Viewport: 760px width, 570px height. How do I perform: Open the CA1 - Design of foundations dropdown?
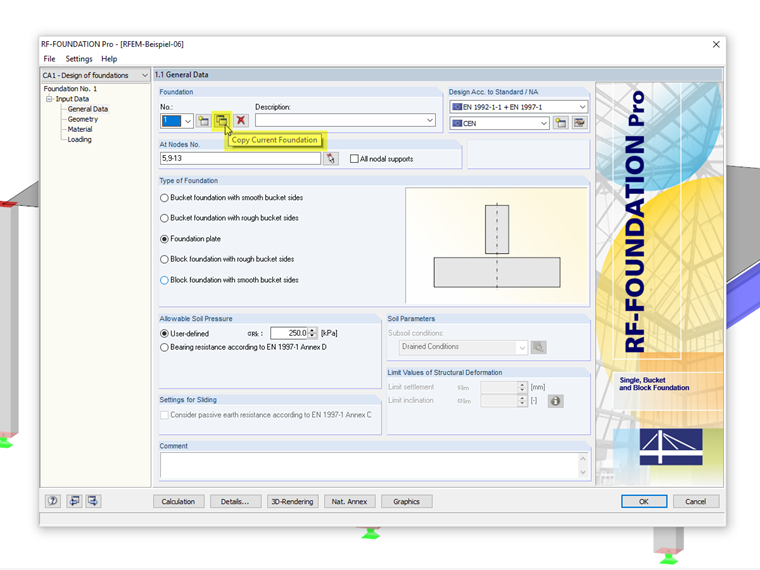pos(144,75)
